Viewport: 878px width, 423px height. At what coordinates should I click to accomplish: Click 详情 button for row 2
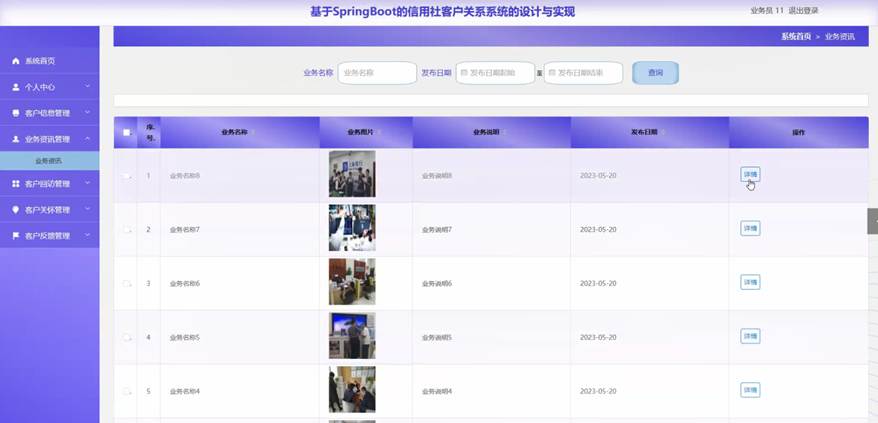tap(750, 229)
